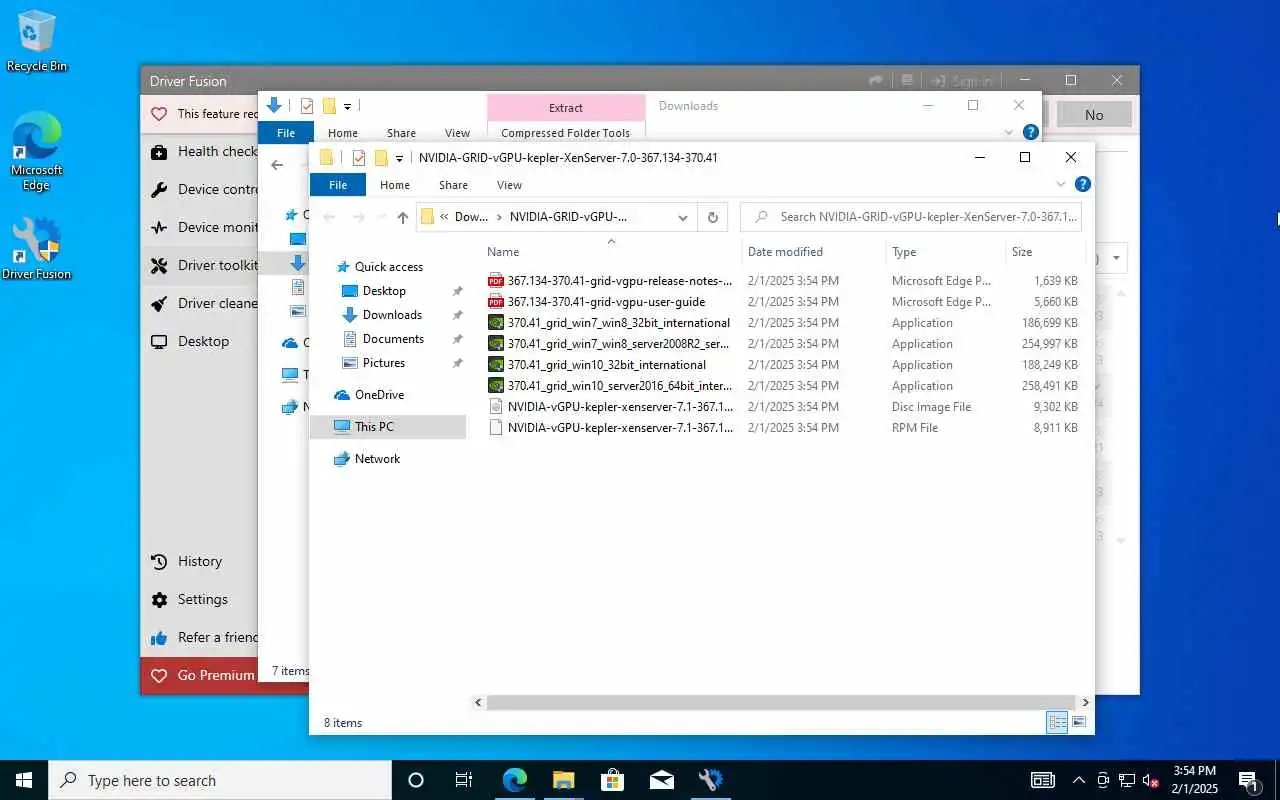Show hidden system tray icons
Viewport: 1280px width, 800px height.
click(1078, 780)
